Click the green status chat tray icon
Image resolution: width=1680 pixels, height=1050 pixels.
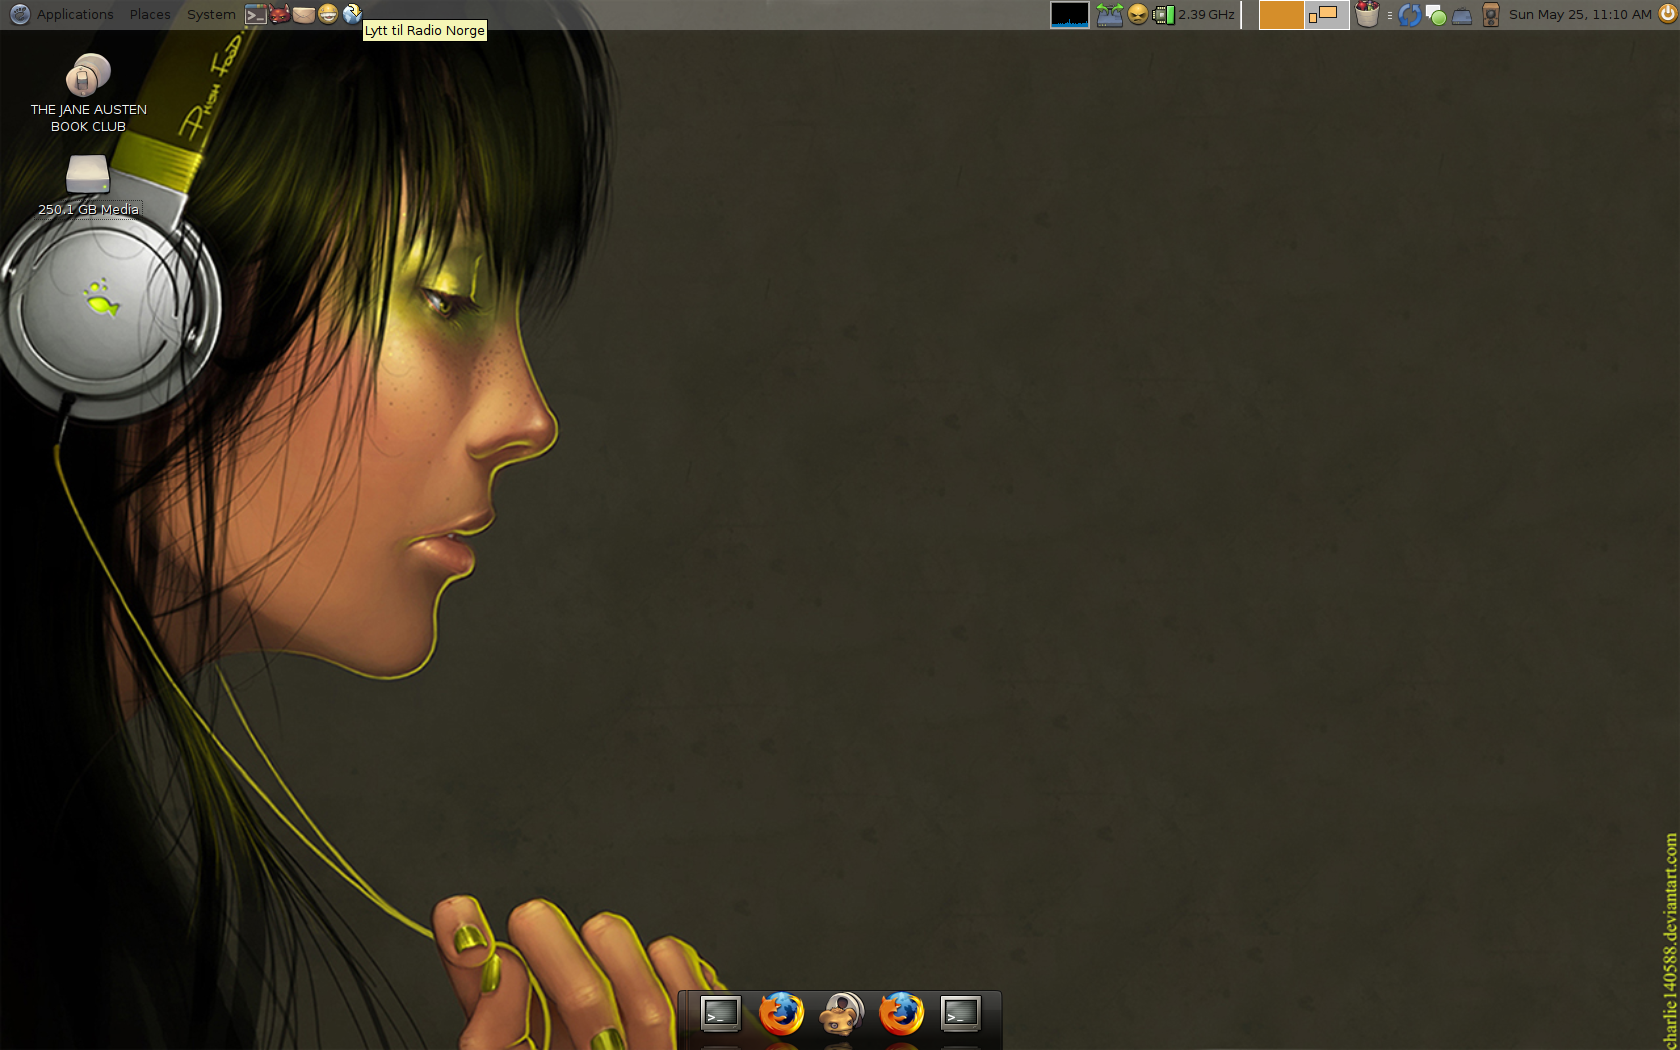pos(1436,14)
